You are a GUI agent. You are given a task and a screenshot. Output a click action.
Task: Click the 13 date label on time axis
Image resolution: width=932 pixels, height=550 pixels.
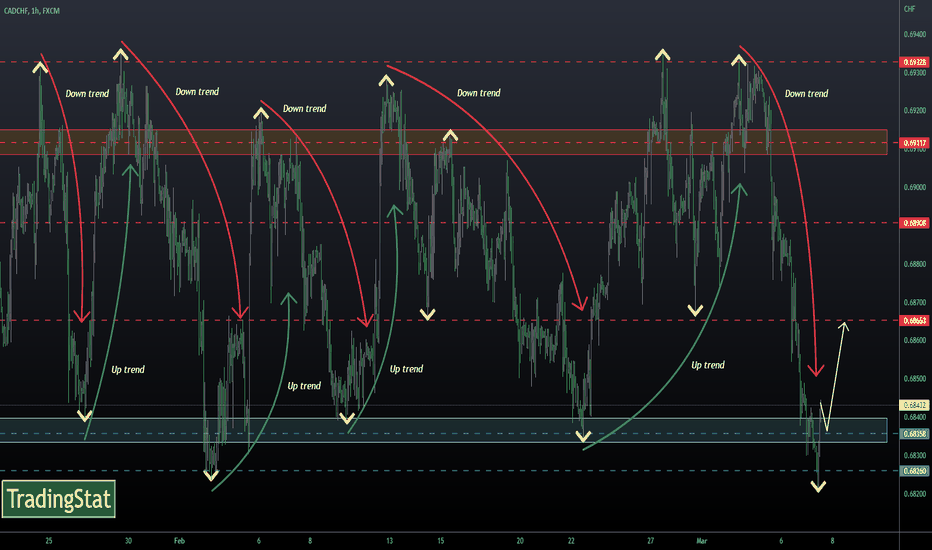pyautogui.click(x=389, y=541)
